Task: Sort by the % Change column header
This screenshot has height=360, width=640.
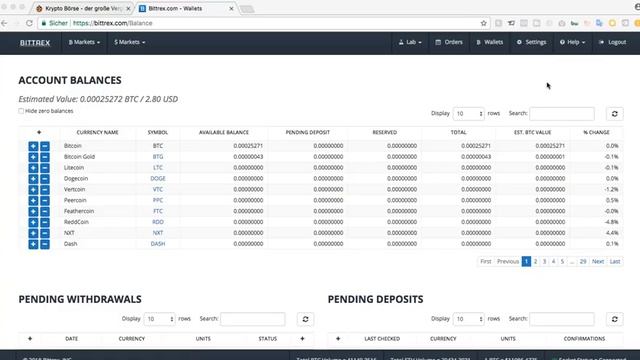Action: pos(596,133)
